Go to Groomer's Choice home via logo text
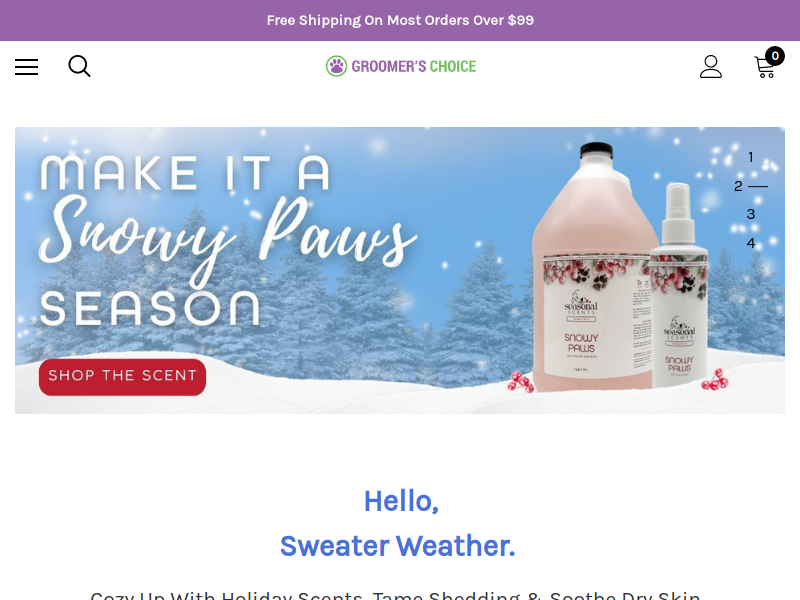The height and width of the screenshot is (600, 800). click(x=414, y=66)
